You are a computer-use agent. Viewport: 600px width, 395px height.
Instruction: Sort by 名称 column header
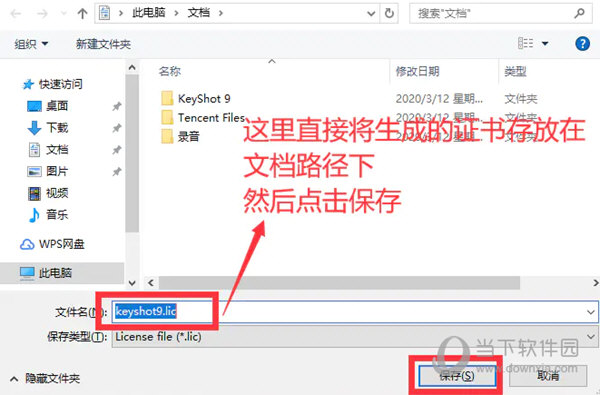click(170, 71)
